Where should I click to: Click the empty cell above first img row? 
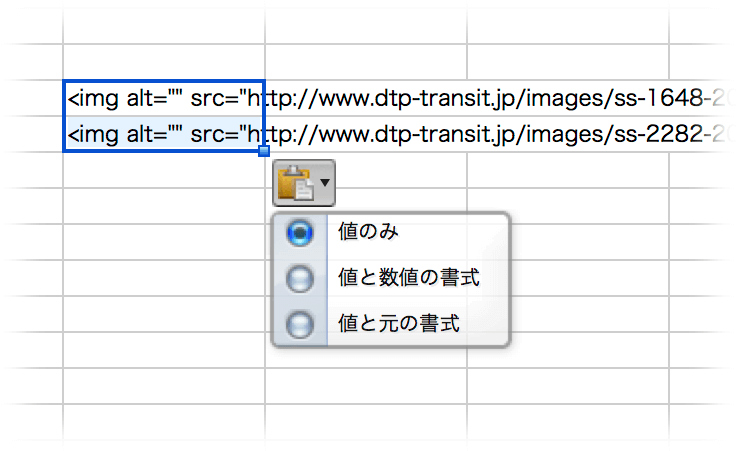(164, 62)
